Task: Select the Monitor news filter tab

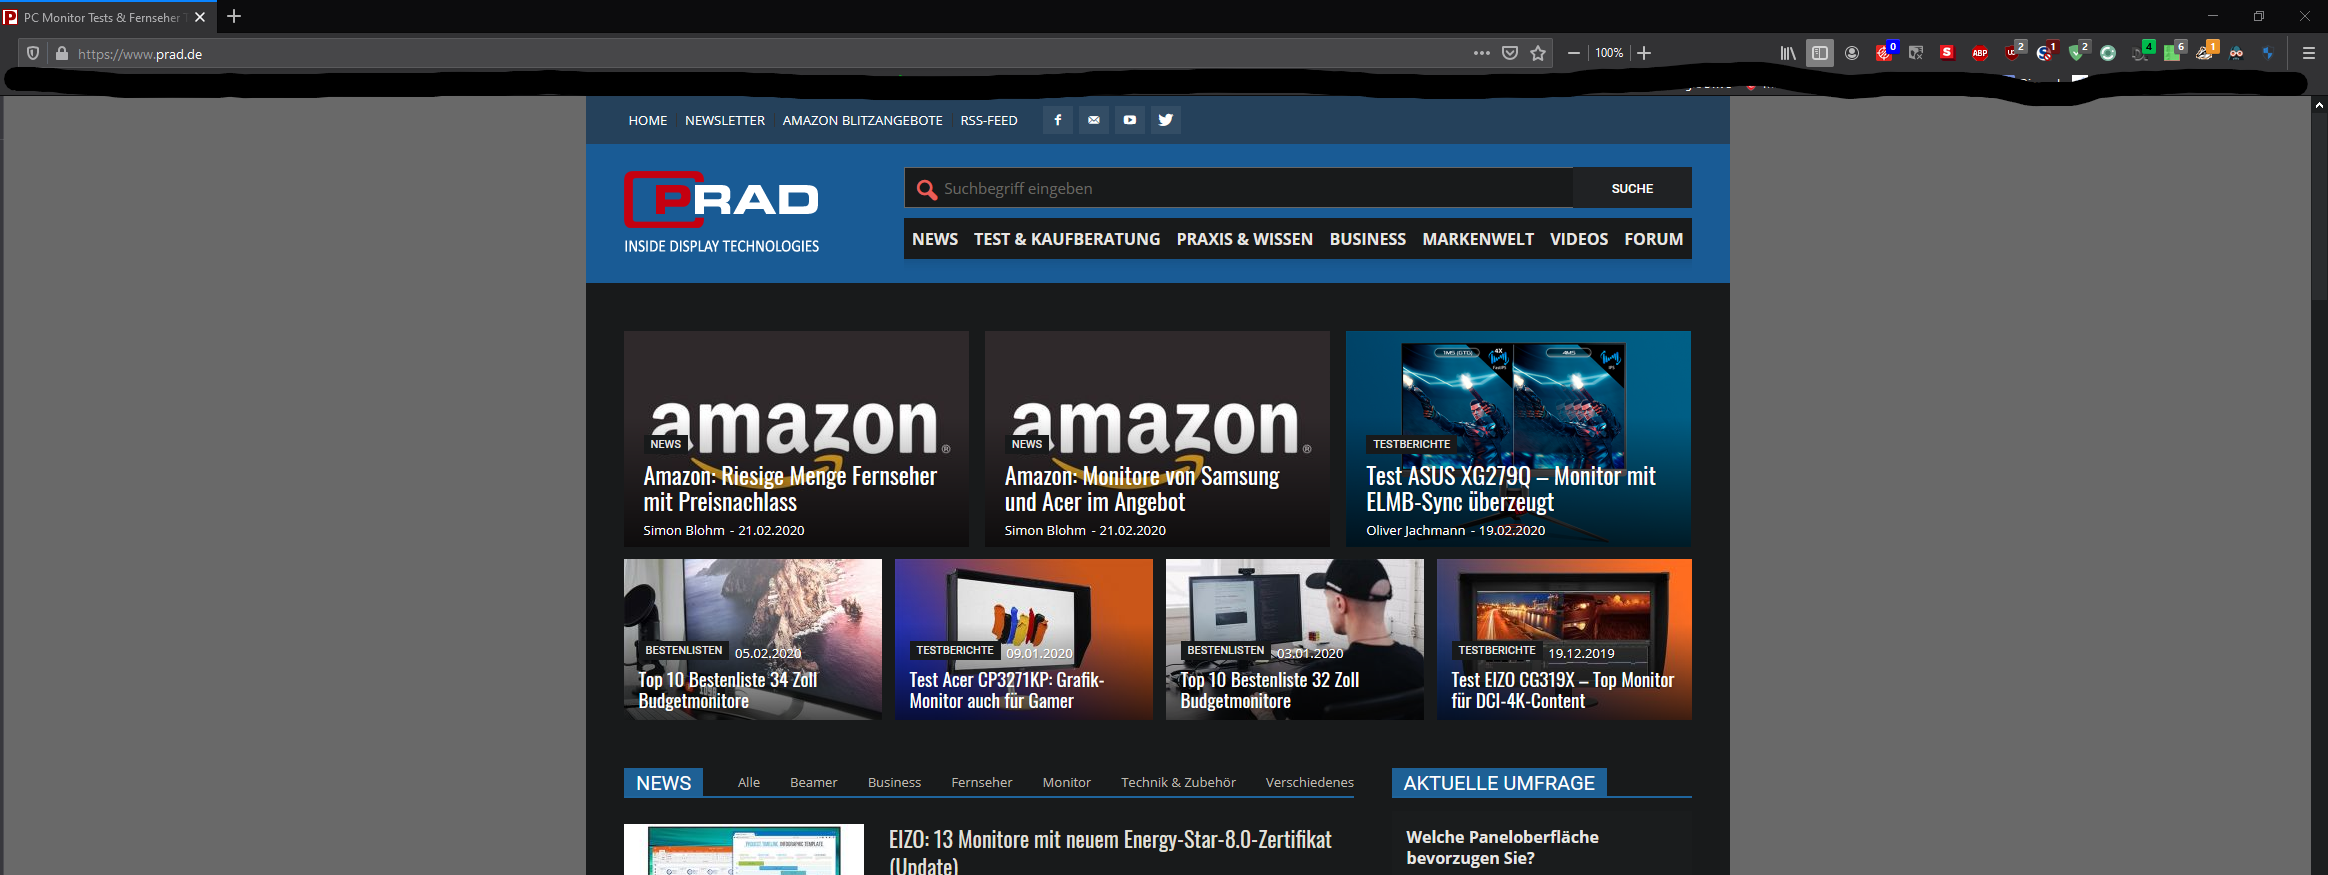Action: click(x=1067, y=782)
